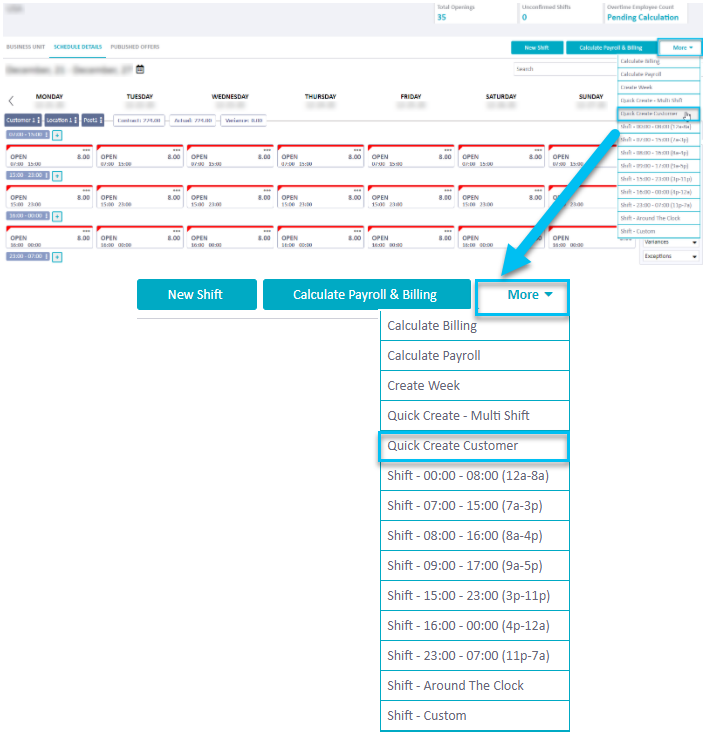This screenshot has height=733, width=704.
Task: Open Sunday 07:00-15:00 open shift card
Action: (x=583, y=157)
